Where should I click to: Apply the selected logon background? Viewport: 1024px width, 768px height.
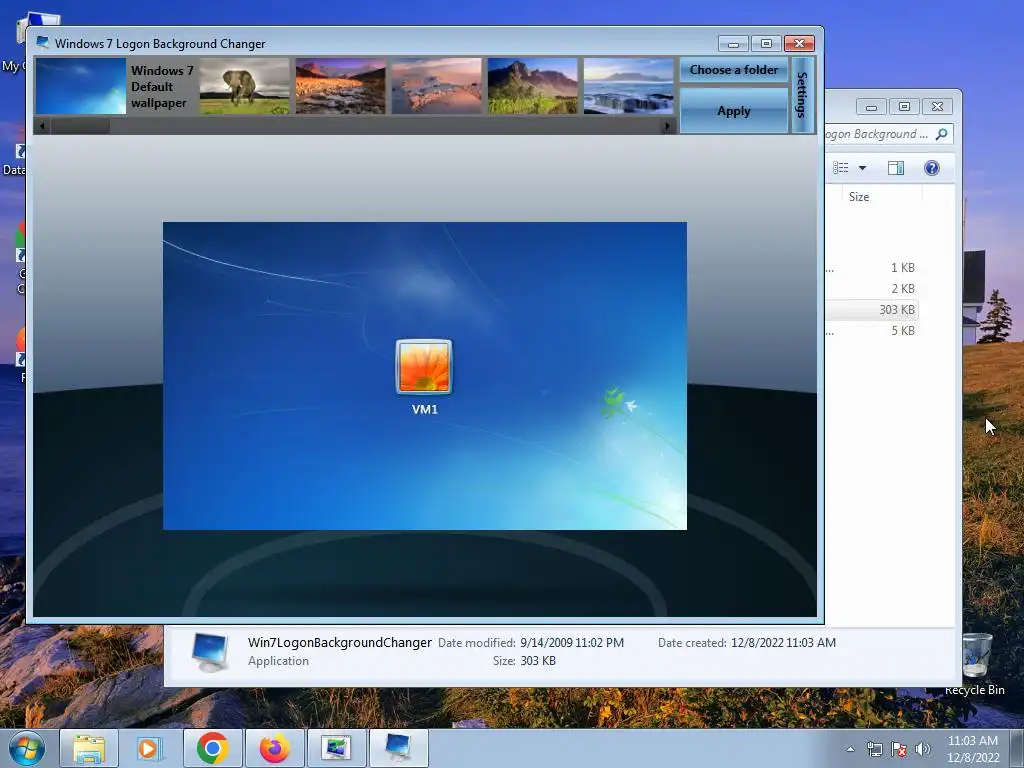tap(733, 111)
